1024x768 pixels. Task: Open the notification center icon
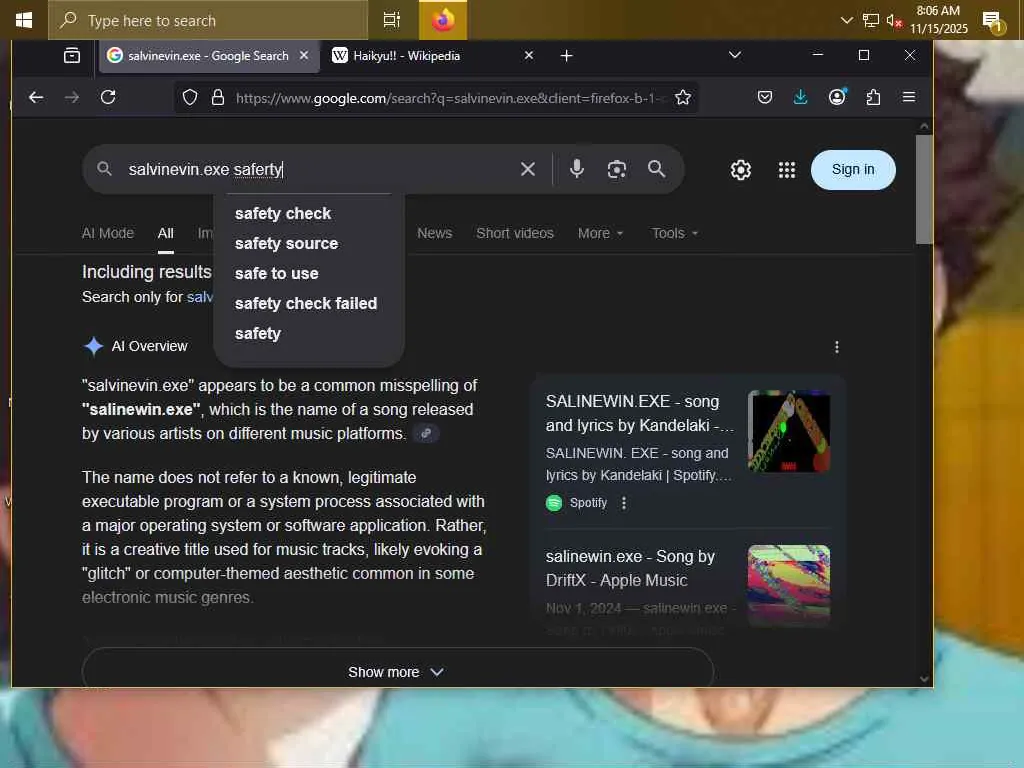coord(993,22)
